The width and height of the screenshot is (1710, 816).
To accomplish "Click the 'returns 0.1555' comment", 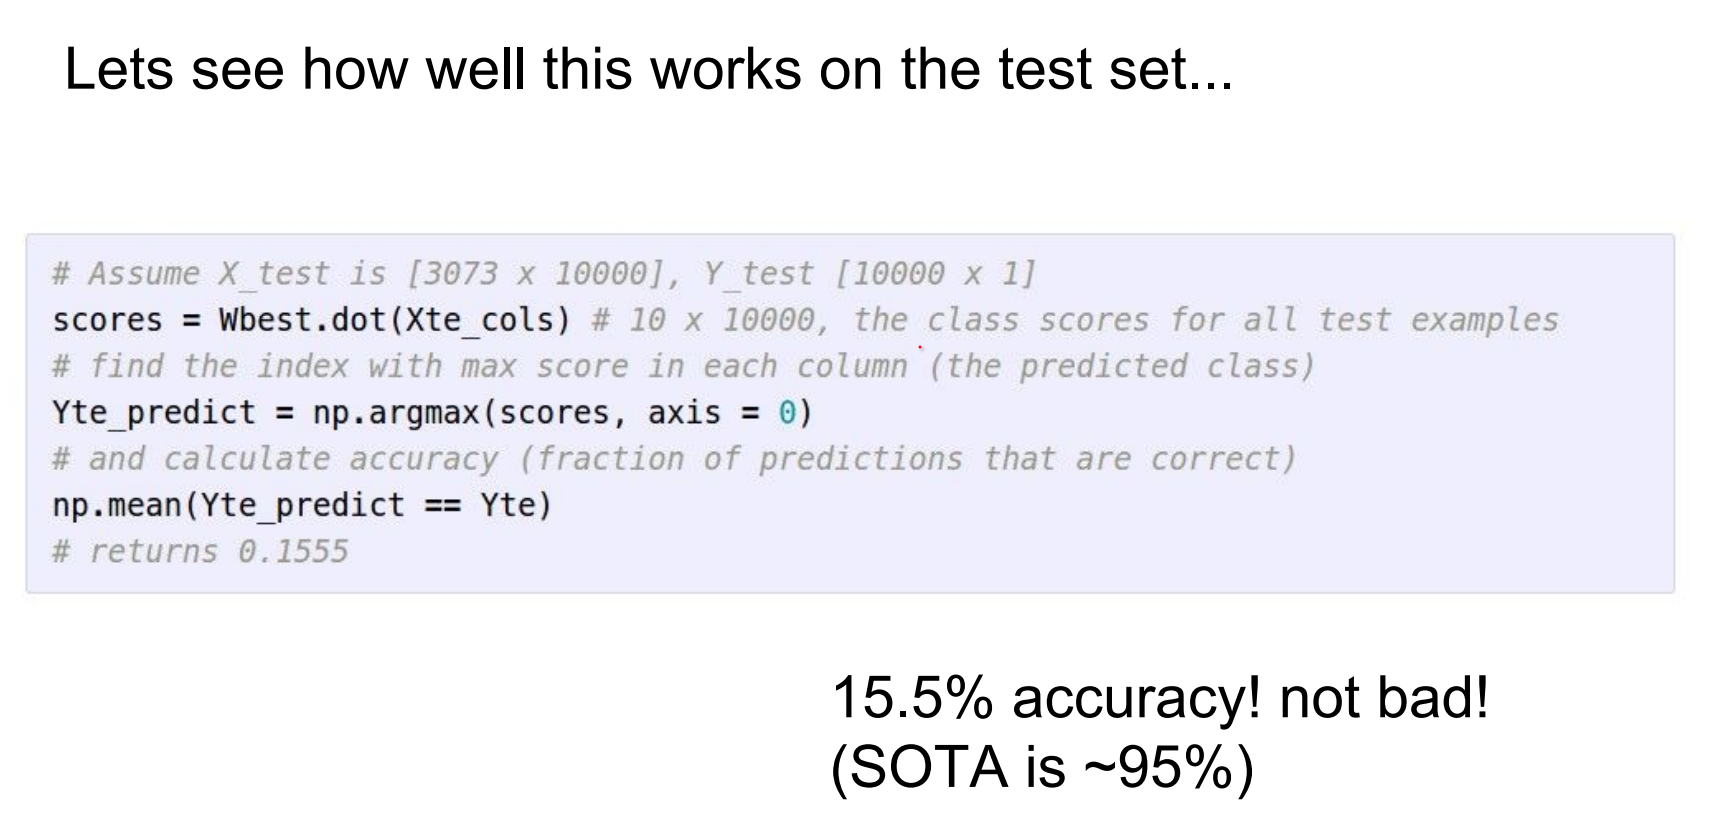I will pyautogui.click(x=200, y=551).
